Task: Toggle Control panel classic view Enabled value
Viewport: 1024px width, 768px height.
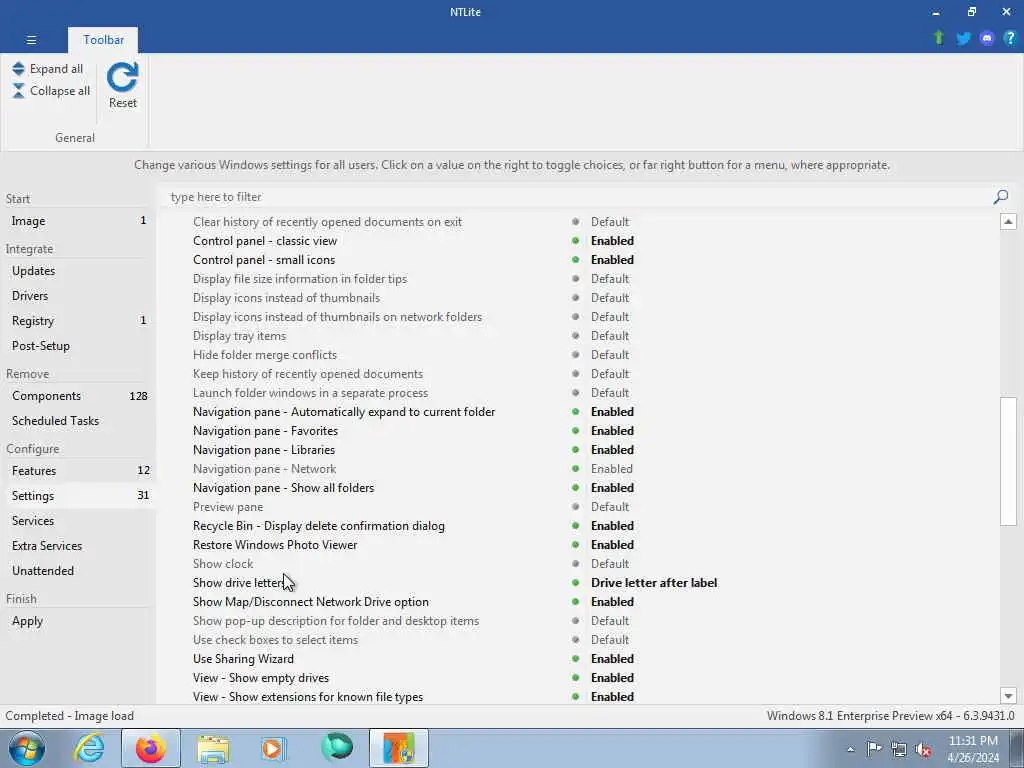Action: (x=612, y=240)
